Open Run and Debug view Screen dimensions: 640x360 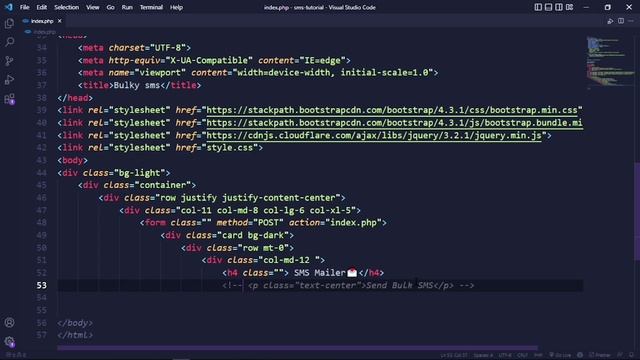(9, 80)
